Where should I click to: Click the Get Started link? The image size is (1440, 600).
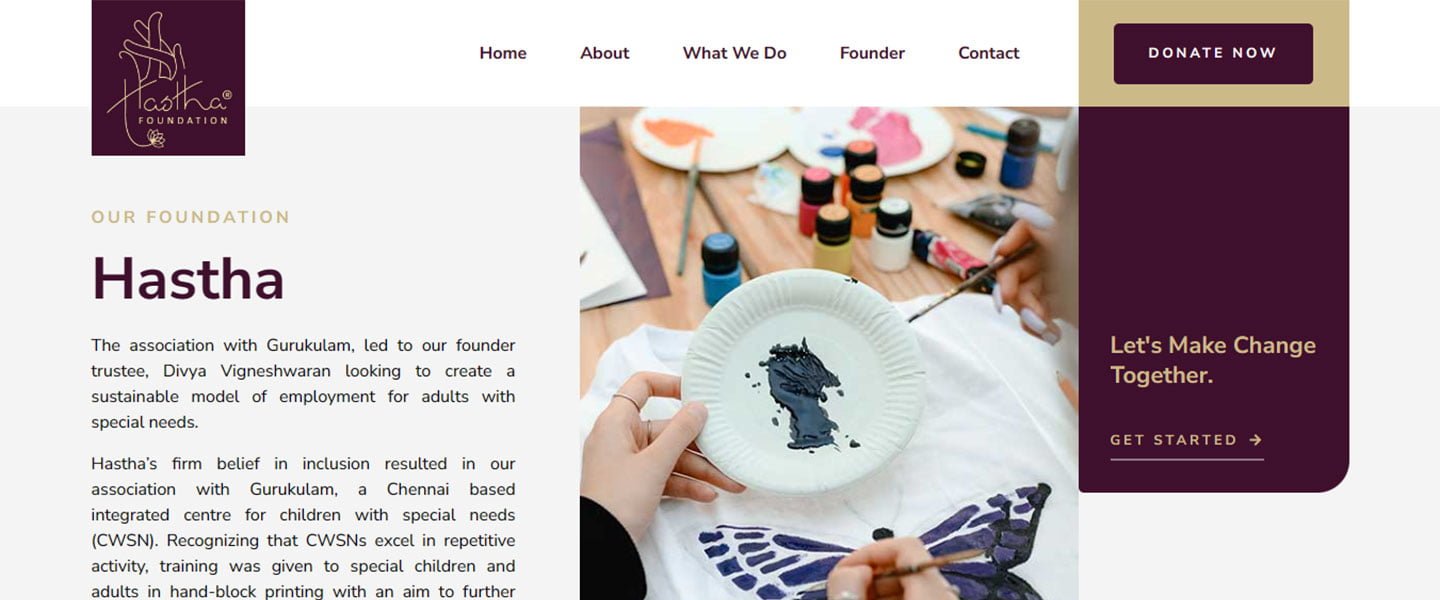click(1187, 440)
